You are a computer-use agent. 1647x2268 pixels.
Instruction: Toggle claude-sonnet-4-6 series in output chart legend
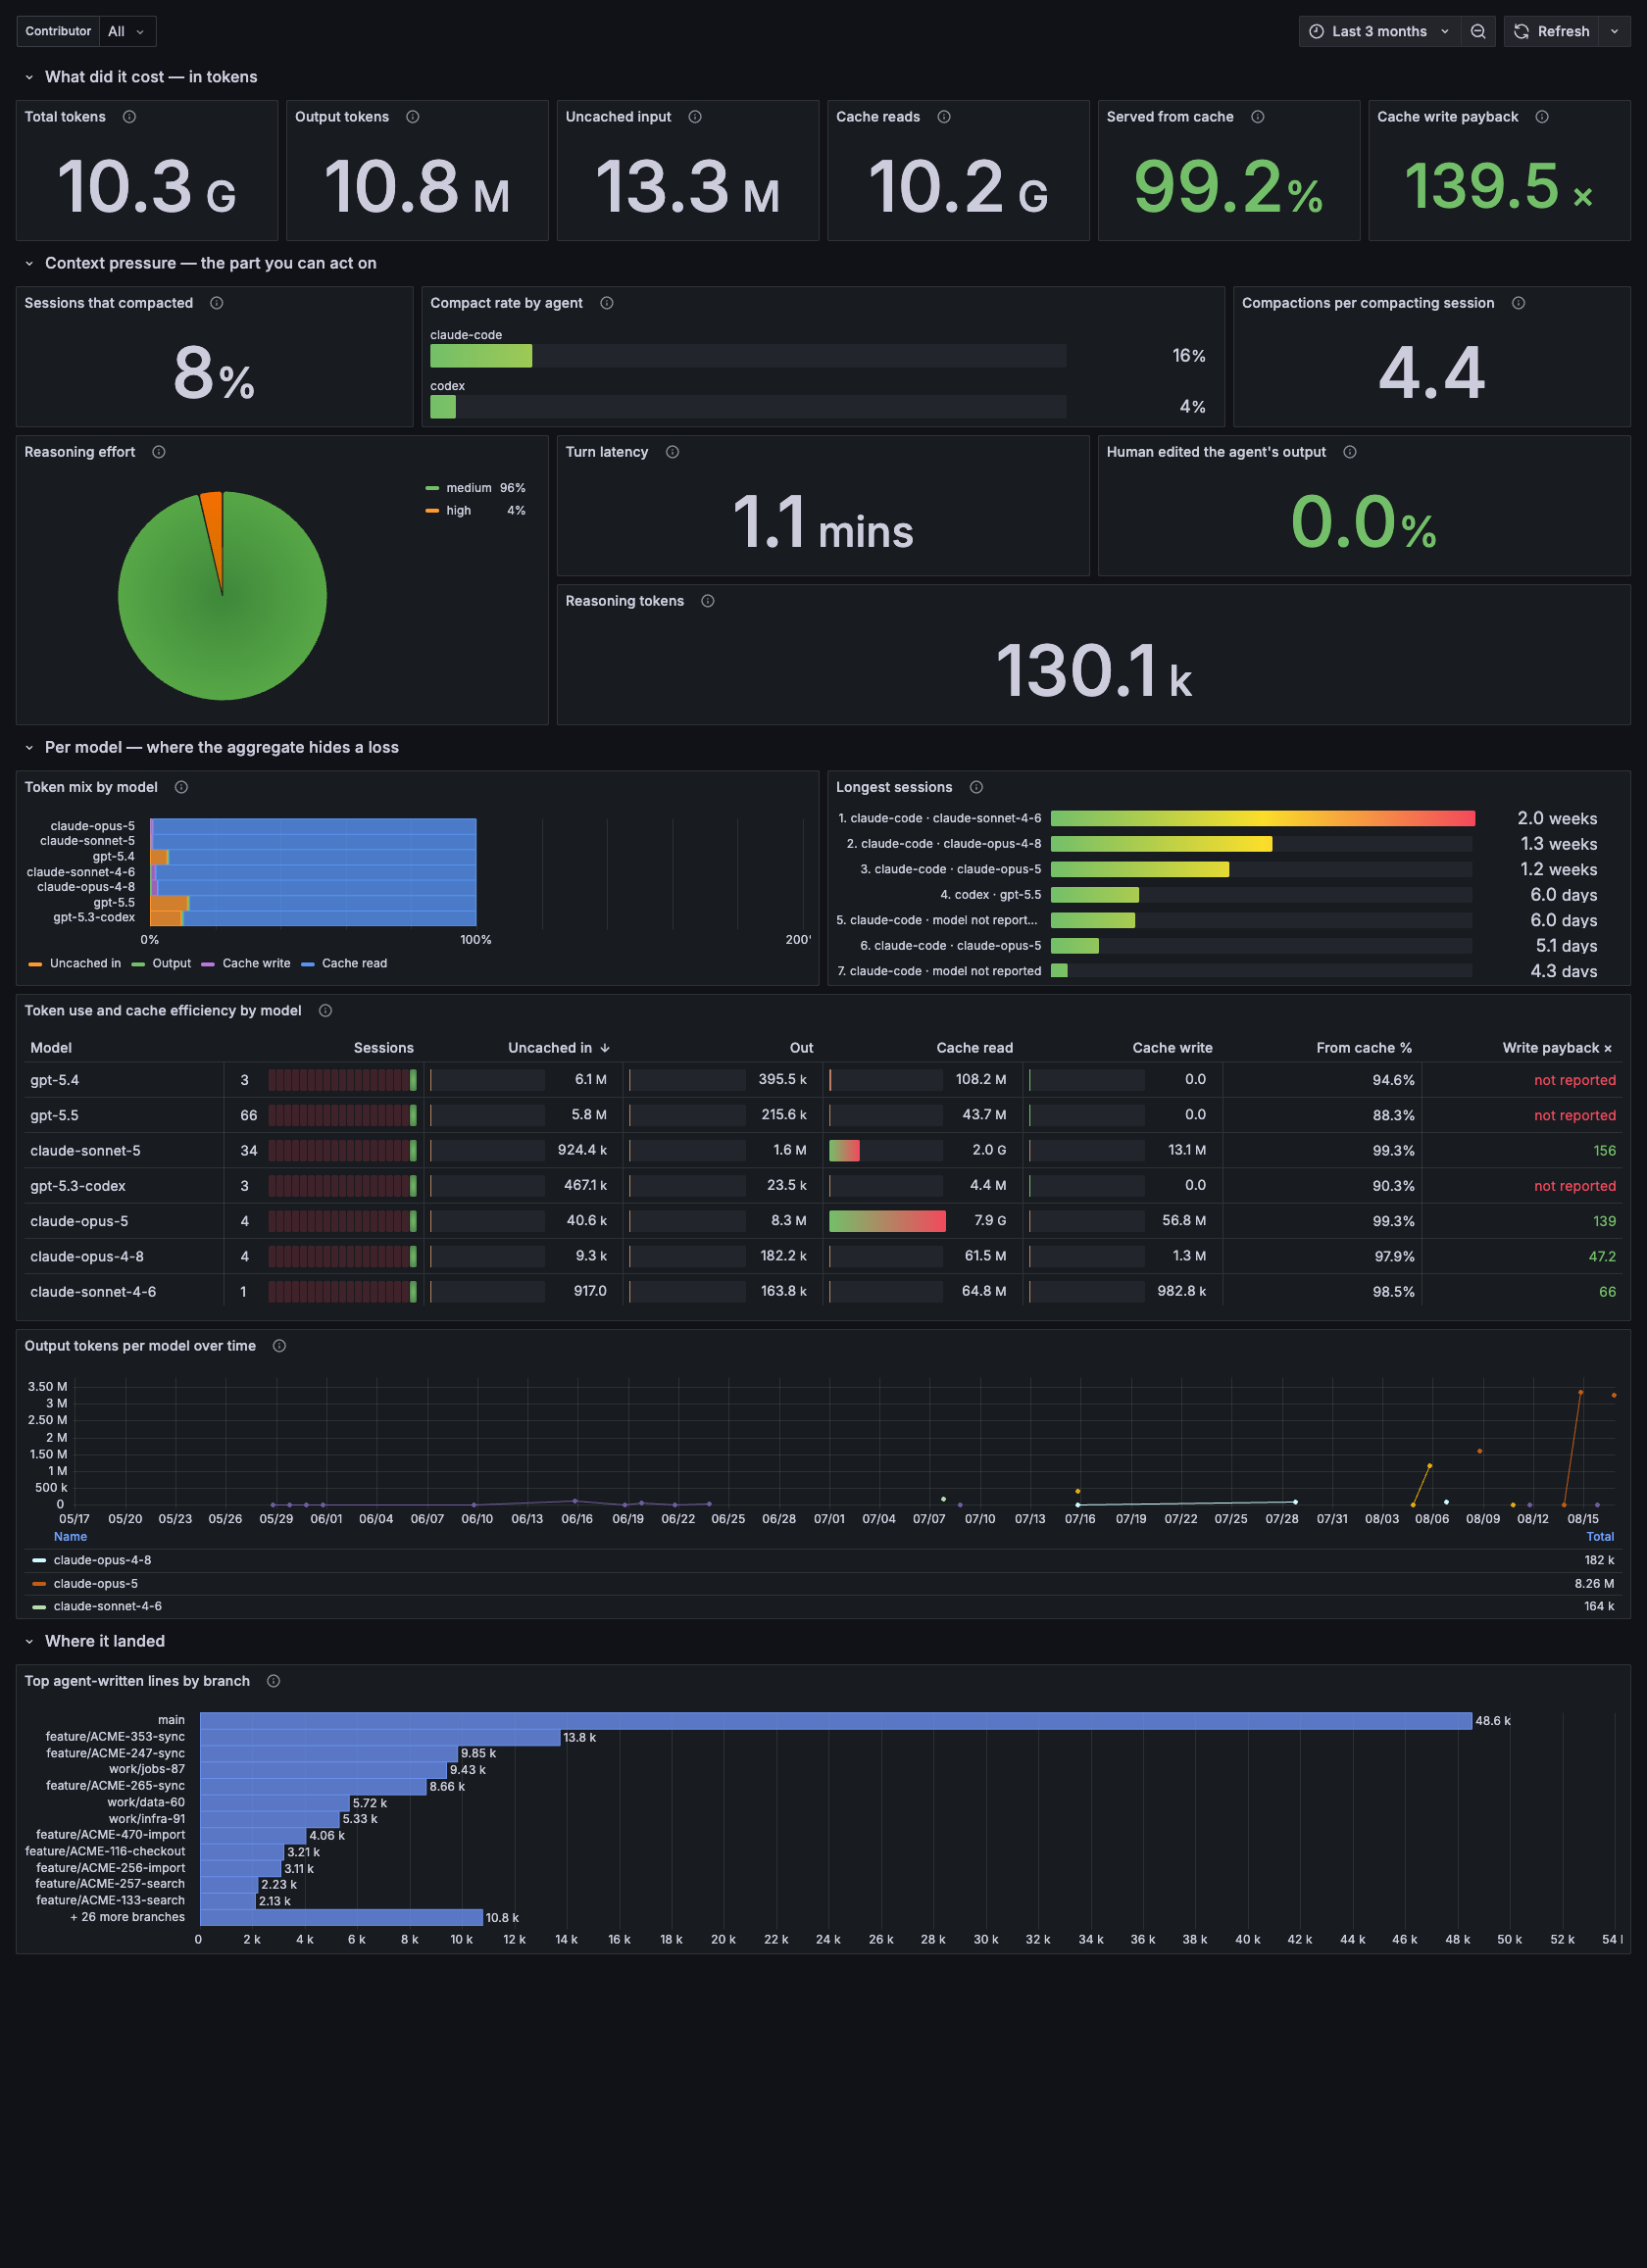point(107,1606)
